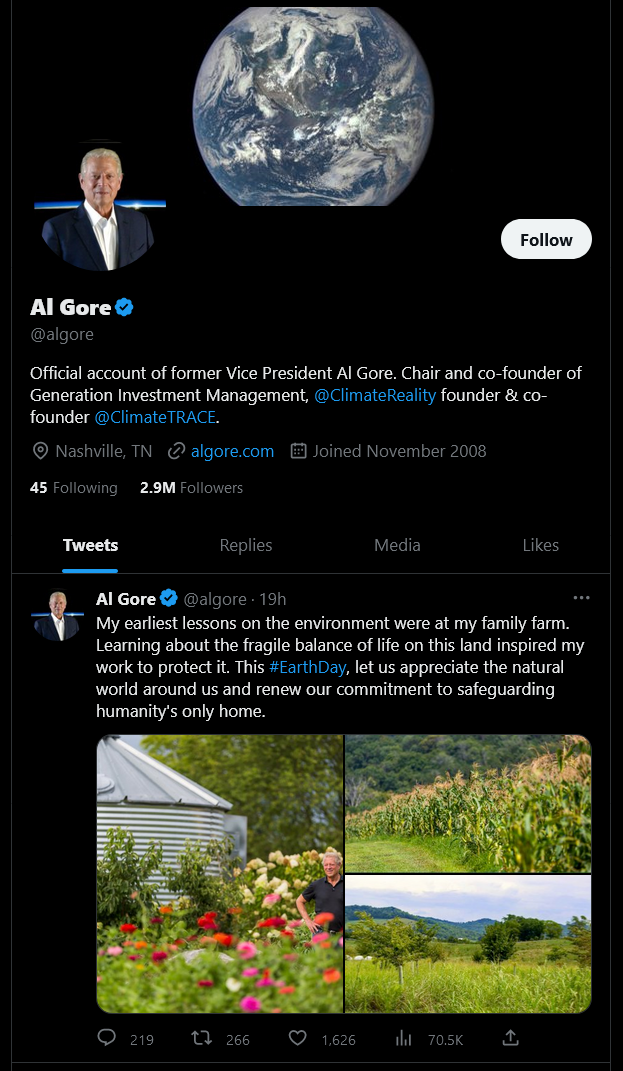Switch to the Media tab

click(397, 545)
